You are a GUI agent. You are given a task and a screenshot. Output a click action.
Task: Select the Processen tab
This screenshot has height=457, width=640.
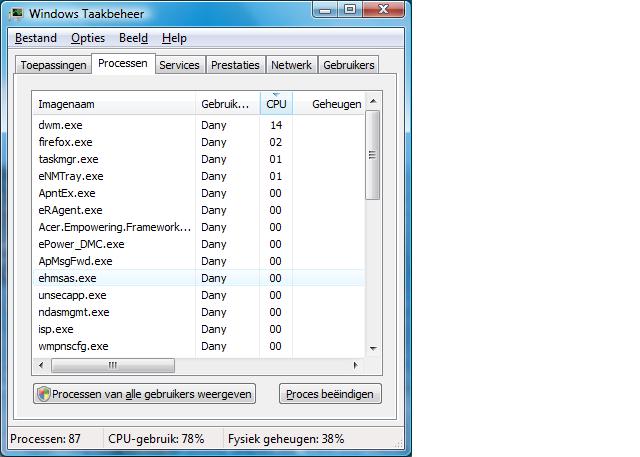point(123,63)
